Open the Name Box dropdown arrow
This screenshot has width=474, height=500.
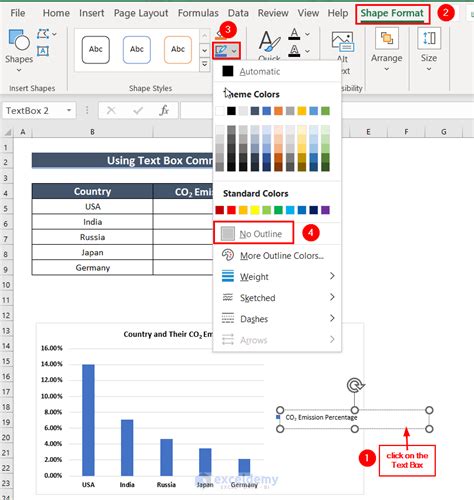pyautogui.click(x=69, y=110)
